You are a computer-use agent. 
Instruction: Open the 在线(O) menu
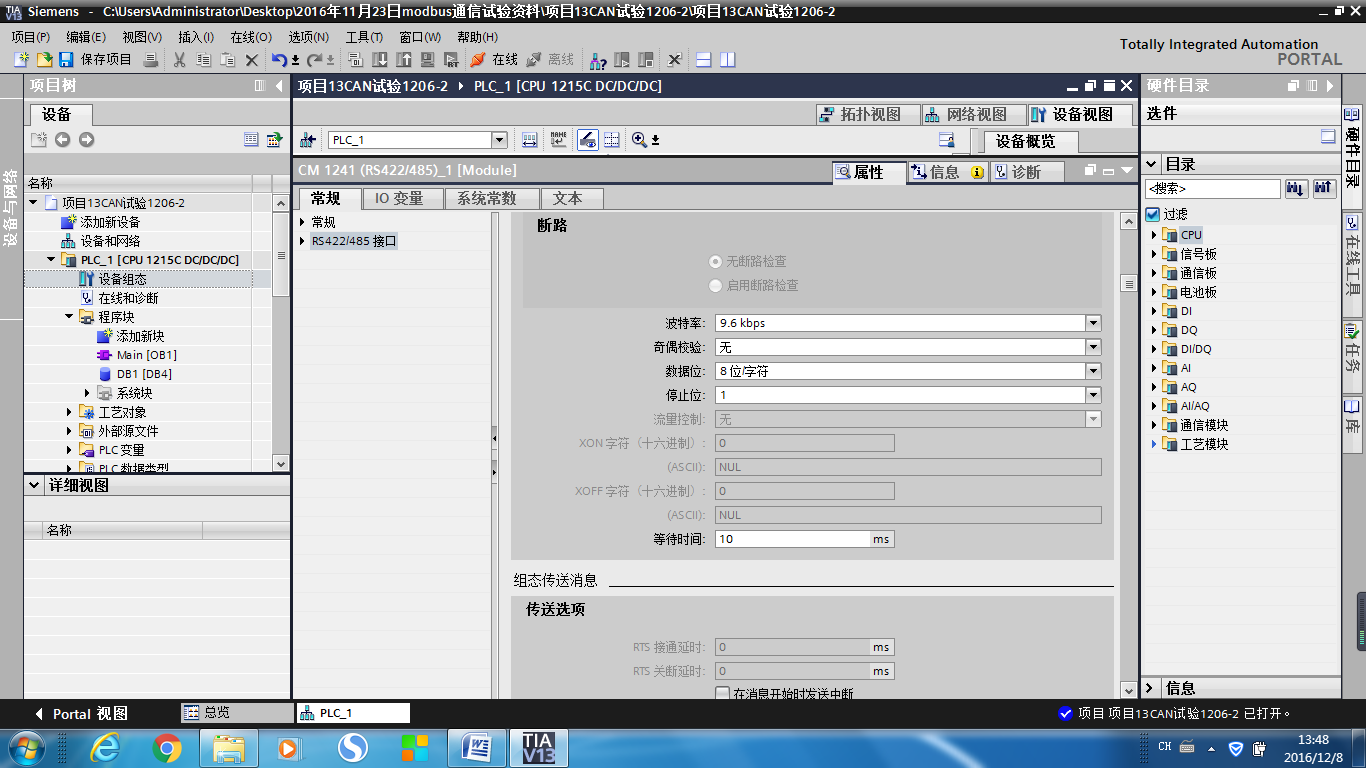coord(251,37)
